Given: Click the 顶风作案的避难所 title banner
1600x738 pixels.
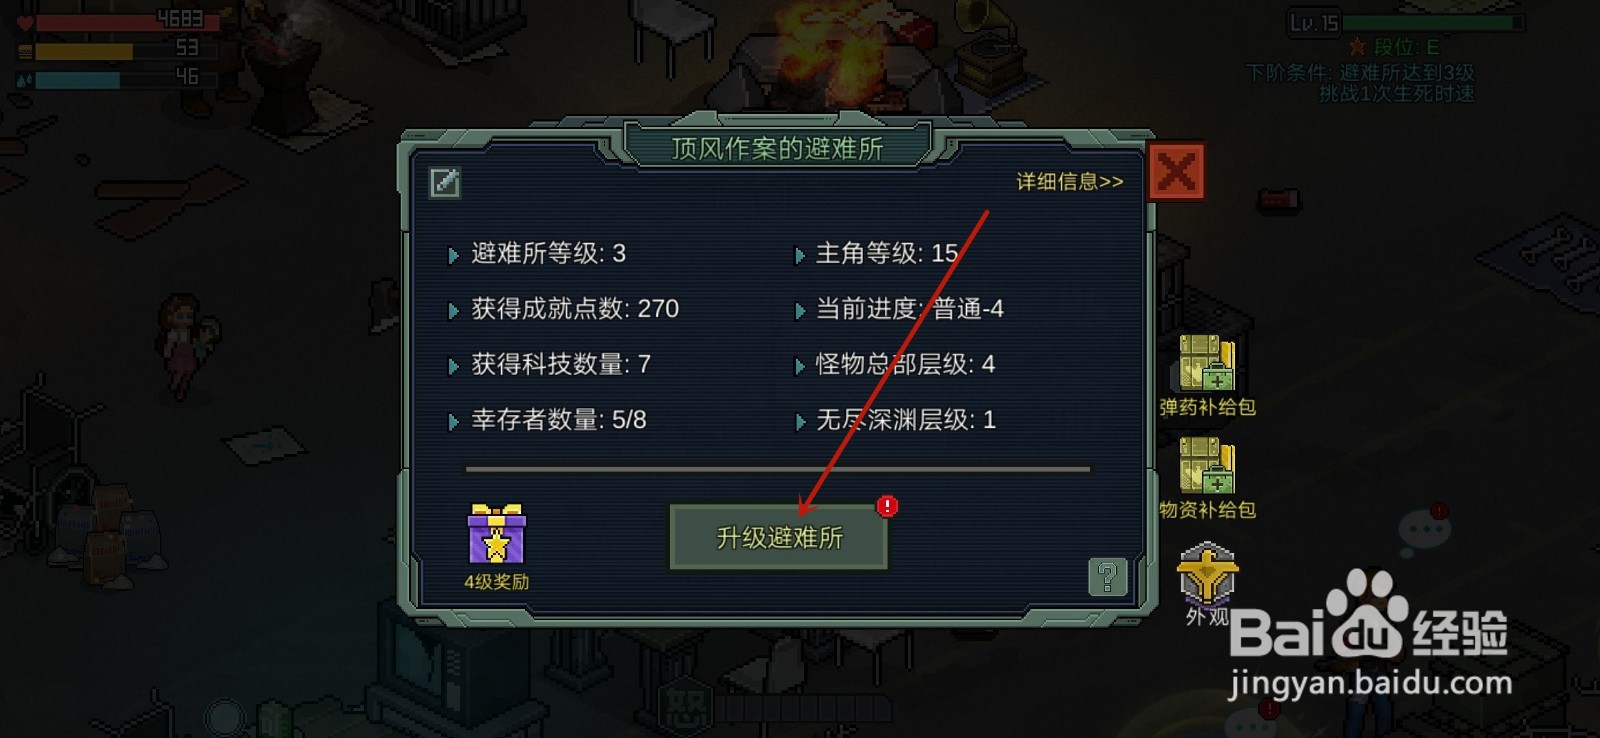Looking at the screenshot, I should pos(778,148).
